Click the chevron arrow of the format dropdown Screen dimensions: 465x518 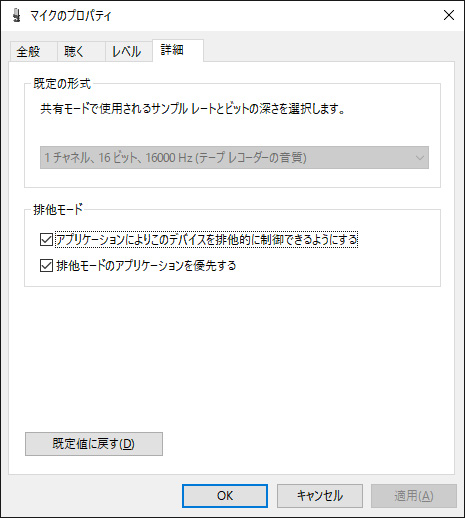(420, 158)
